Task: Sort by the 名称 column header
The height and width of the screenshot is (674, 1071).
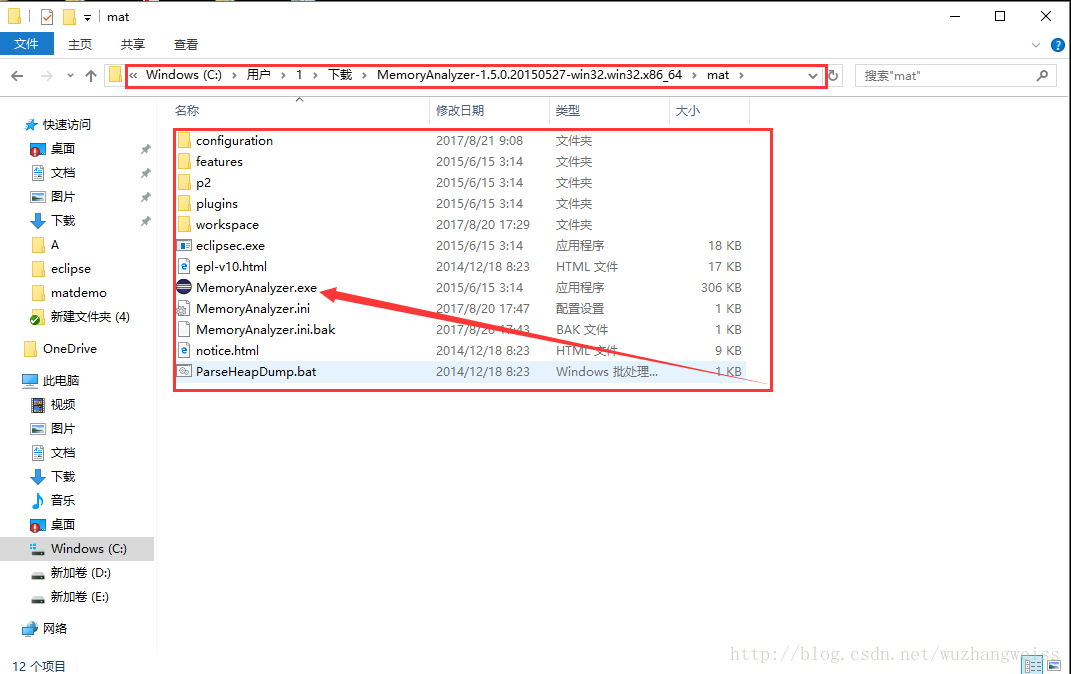Action: (x=187, y=111)
